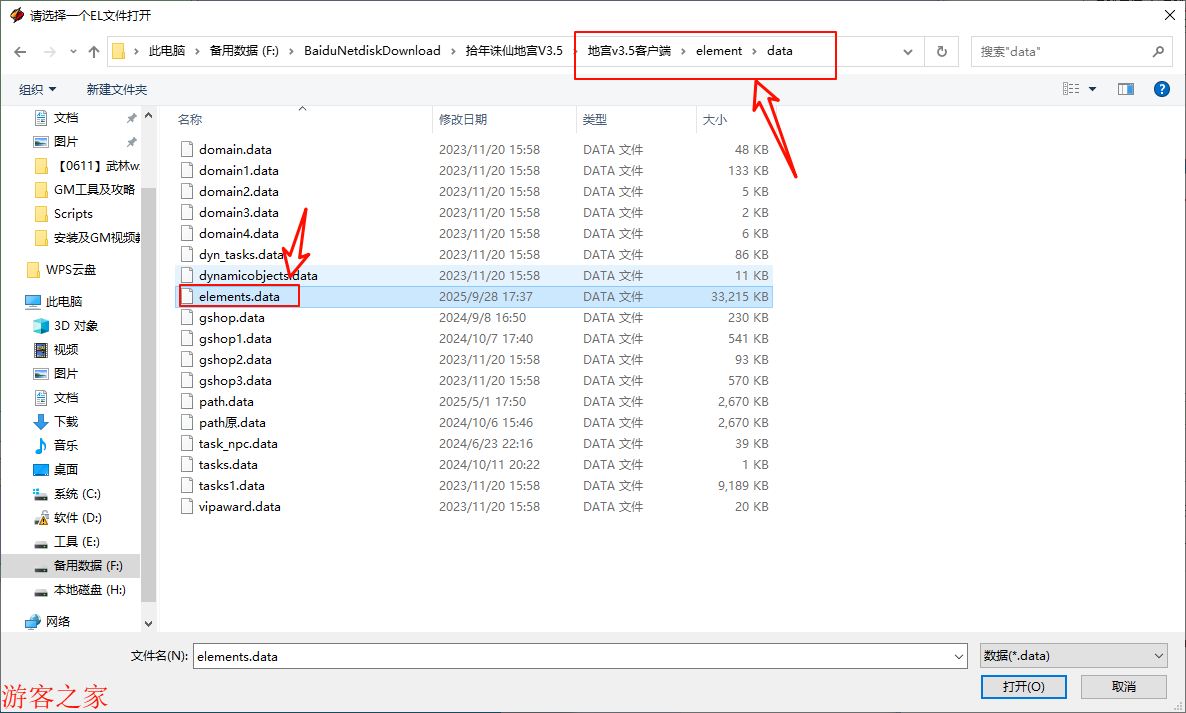Open the file type filter dropdown
The height and width of the screenshot is (713, 1186).
point(1073,656)
